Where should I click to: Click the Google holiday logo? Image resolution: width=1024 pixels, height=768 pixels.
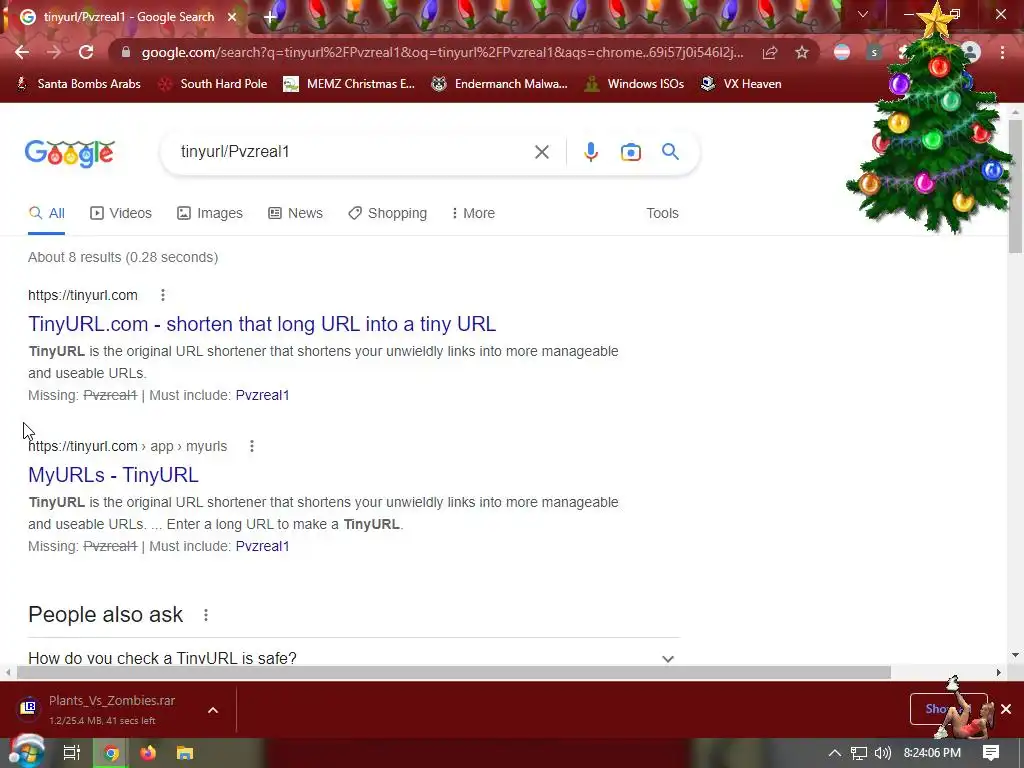[x=70, y=153]
